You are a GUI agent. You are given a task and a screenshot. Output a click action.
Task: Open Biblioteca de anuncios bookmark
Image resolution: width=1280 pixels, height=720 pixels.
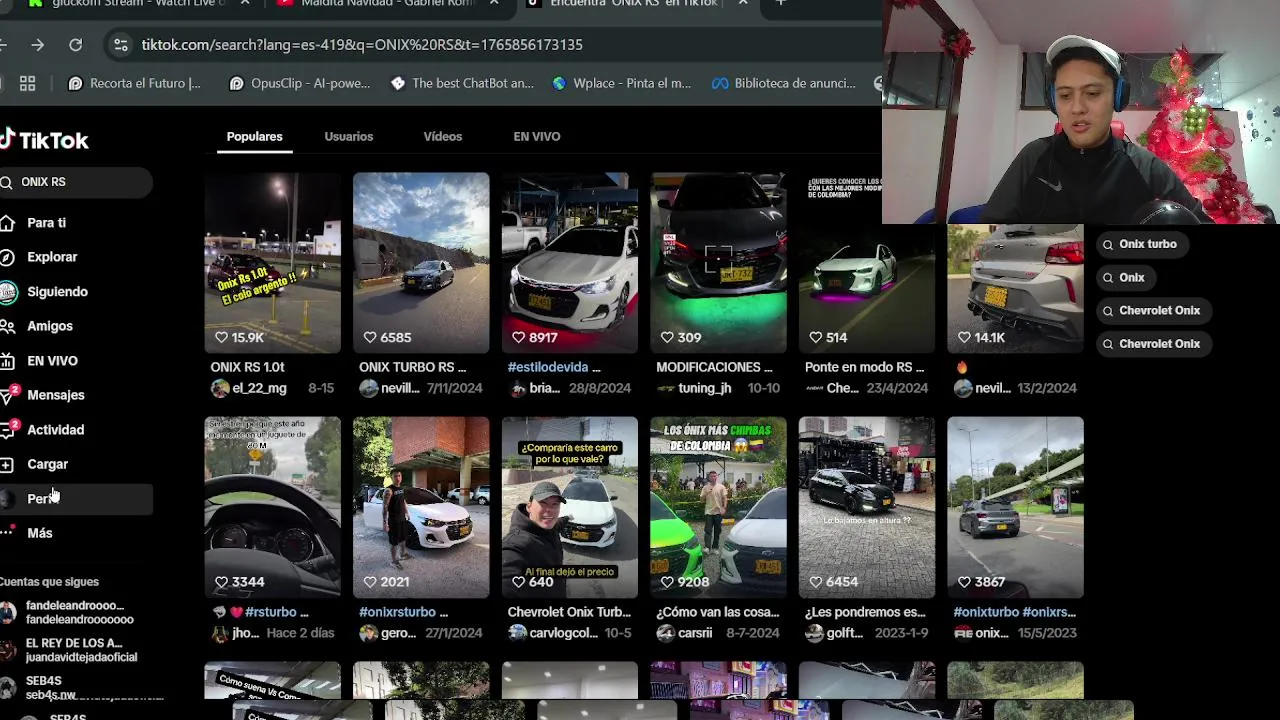784,84
